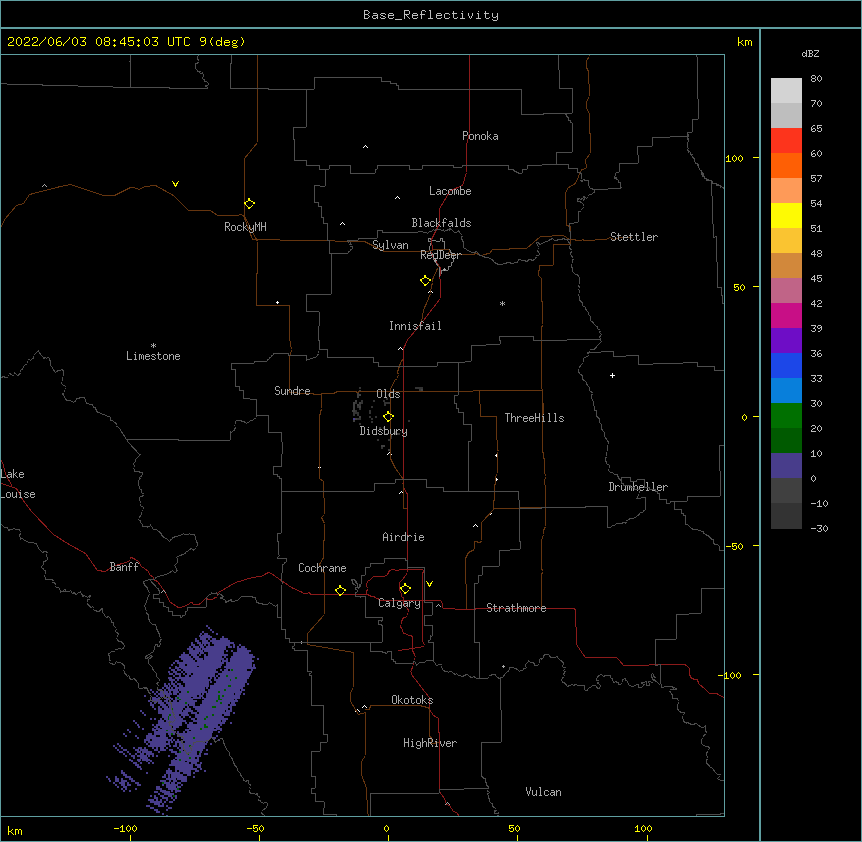Image resolution: width=862 pixels, height=842 pixels.
Task: Pick the red legend swatch between 65 and 60
Action: [x=786, y=140]
